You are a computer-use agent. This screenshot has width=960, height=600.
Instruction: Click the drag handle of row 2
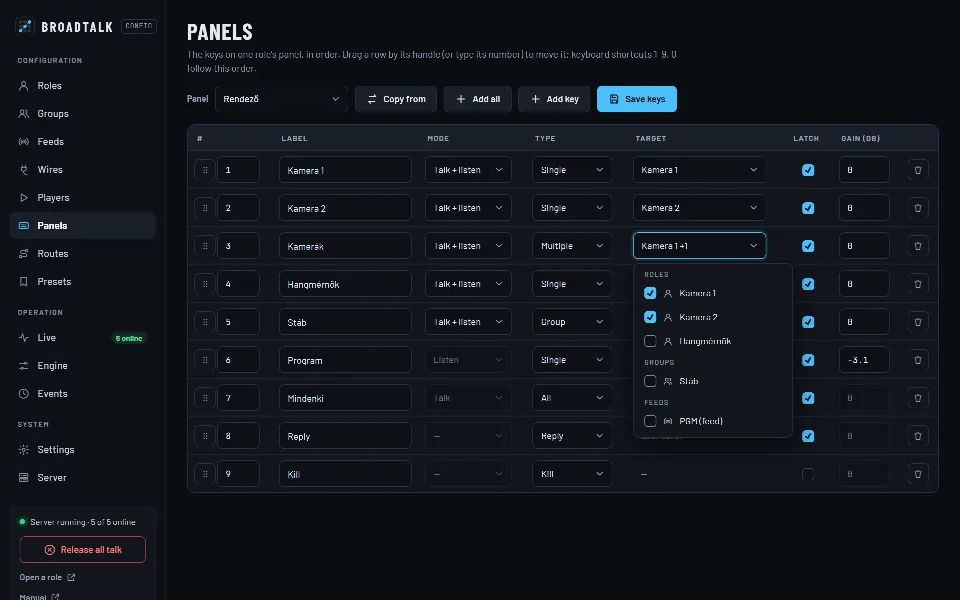205,208
